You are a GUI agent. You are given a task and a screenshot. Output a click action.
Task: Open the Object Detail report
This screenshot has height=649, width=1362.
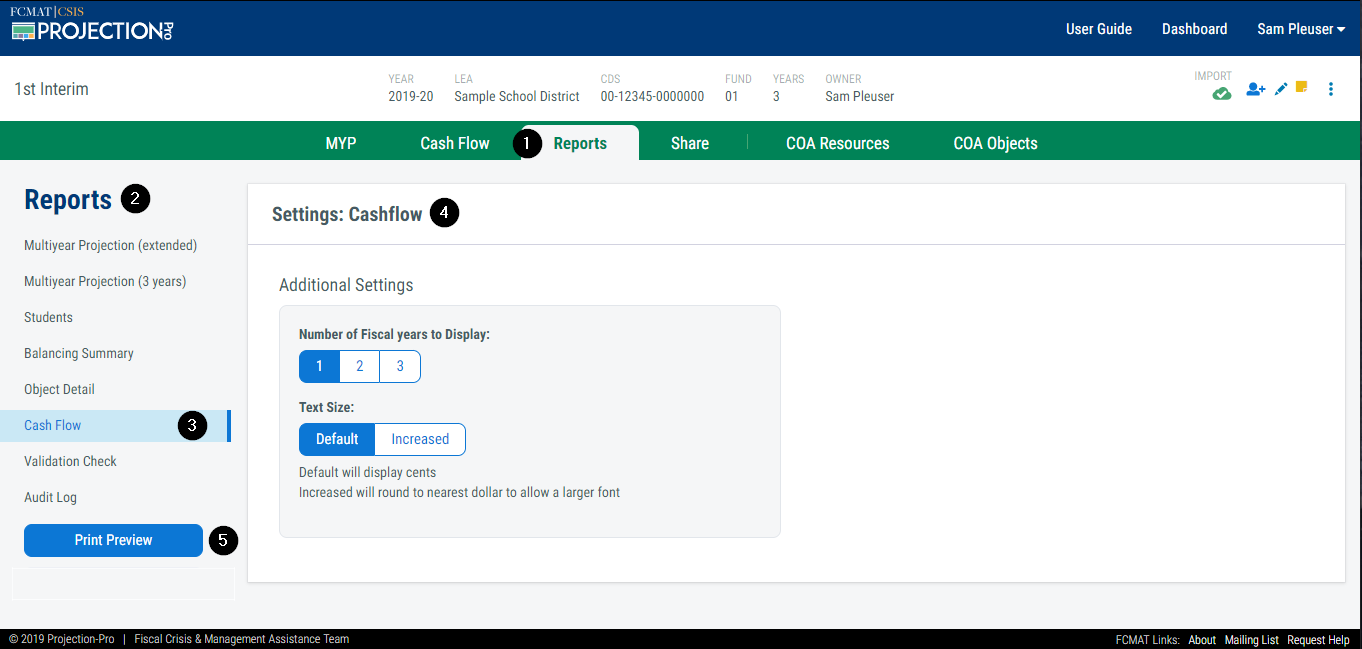tap(59, 389)
